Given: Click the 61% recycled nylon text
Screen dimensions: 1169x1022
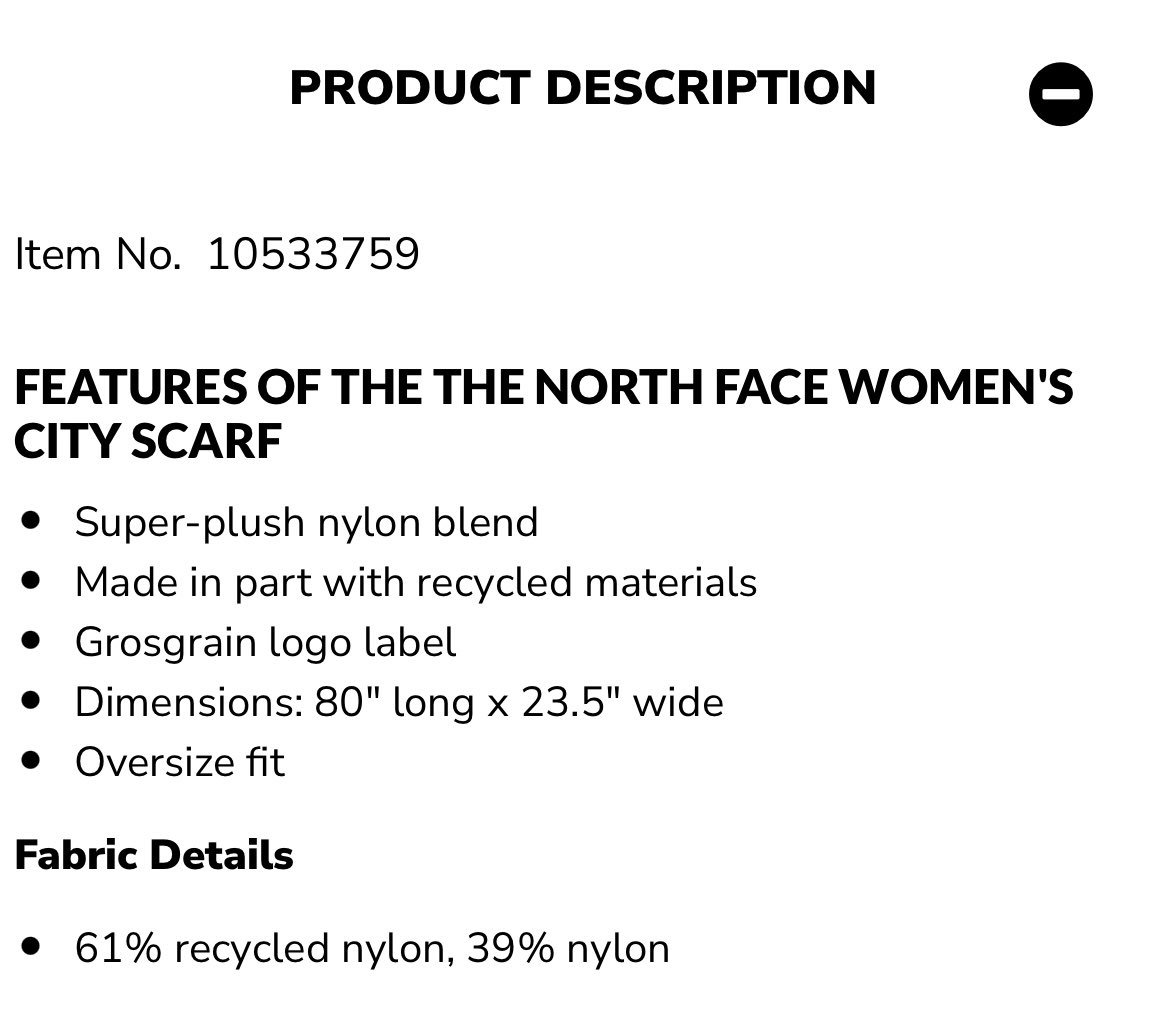Looking at the screenshot, I should (265, 949).
